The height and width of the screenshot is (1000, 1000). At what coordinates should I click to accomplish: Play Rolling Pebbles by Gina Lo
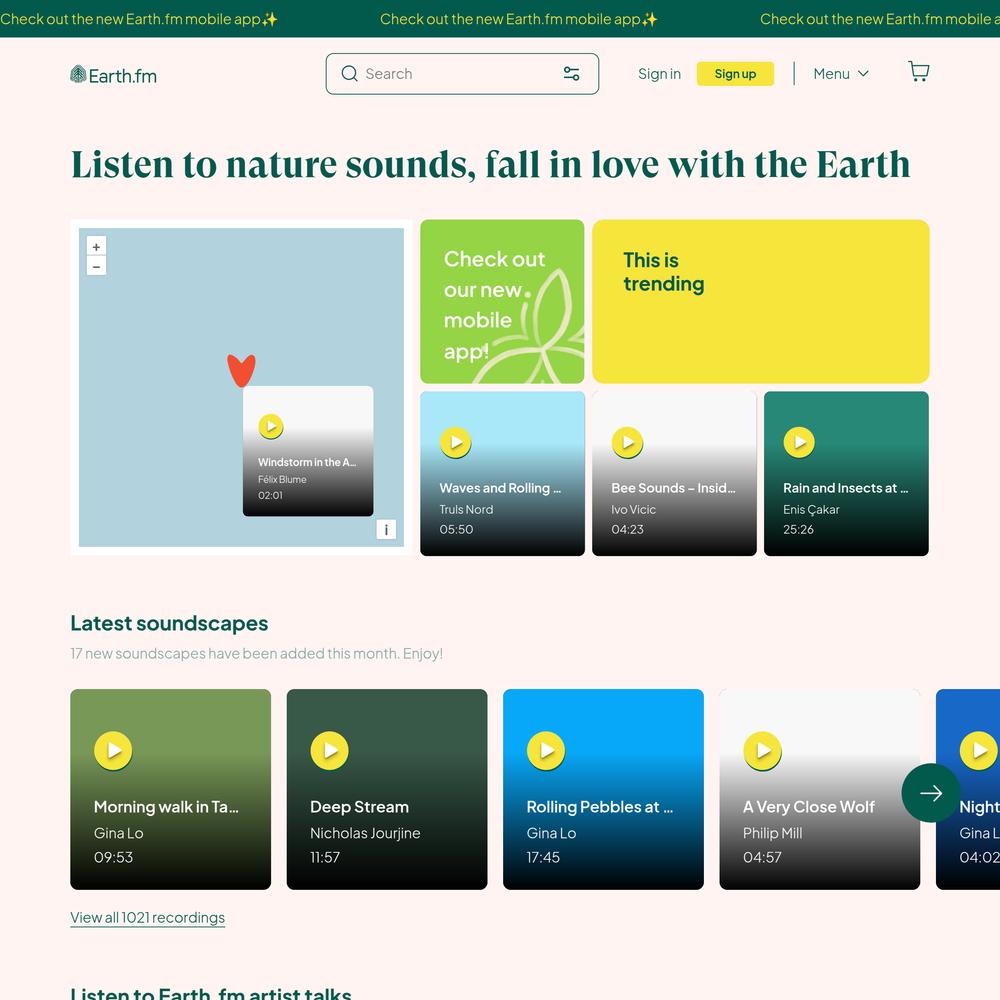coord(546,751)
